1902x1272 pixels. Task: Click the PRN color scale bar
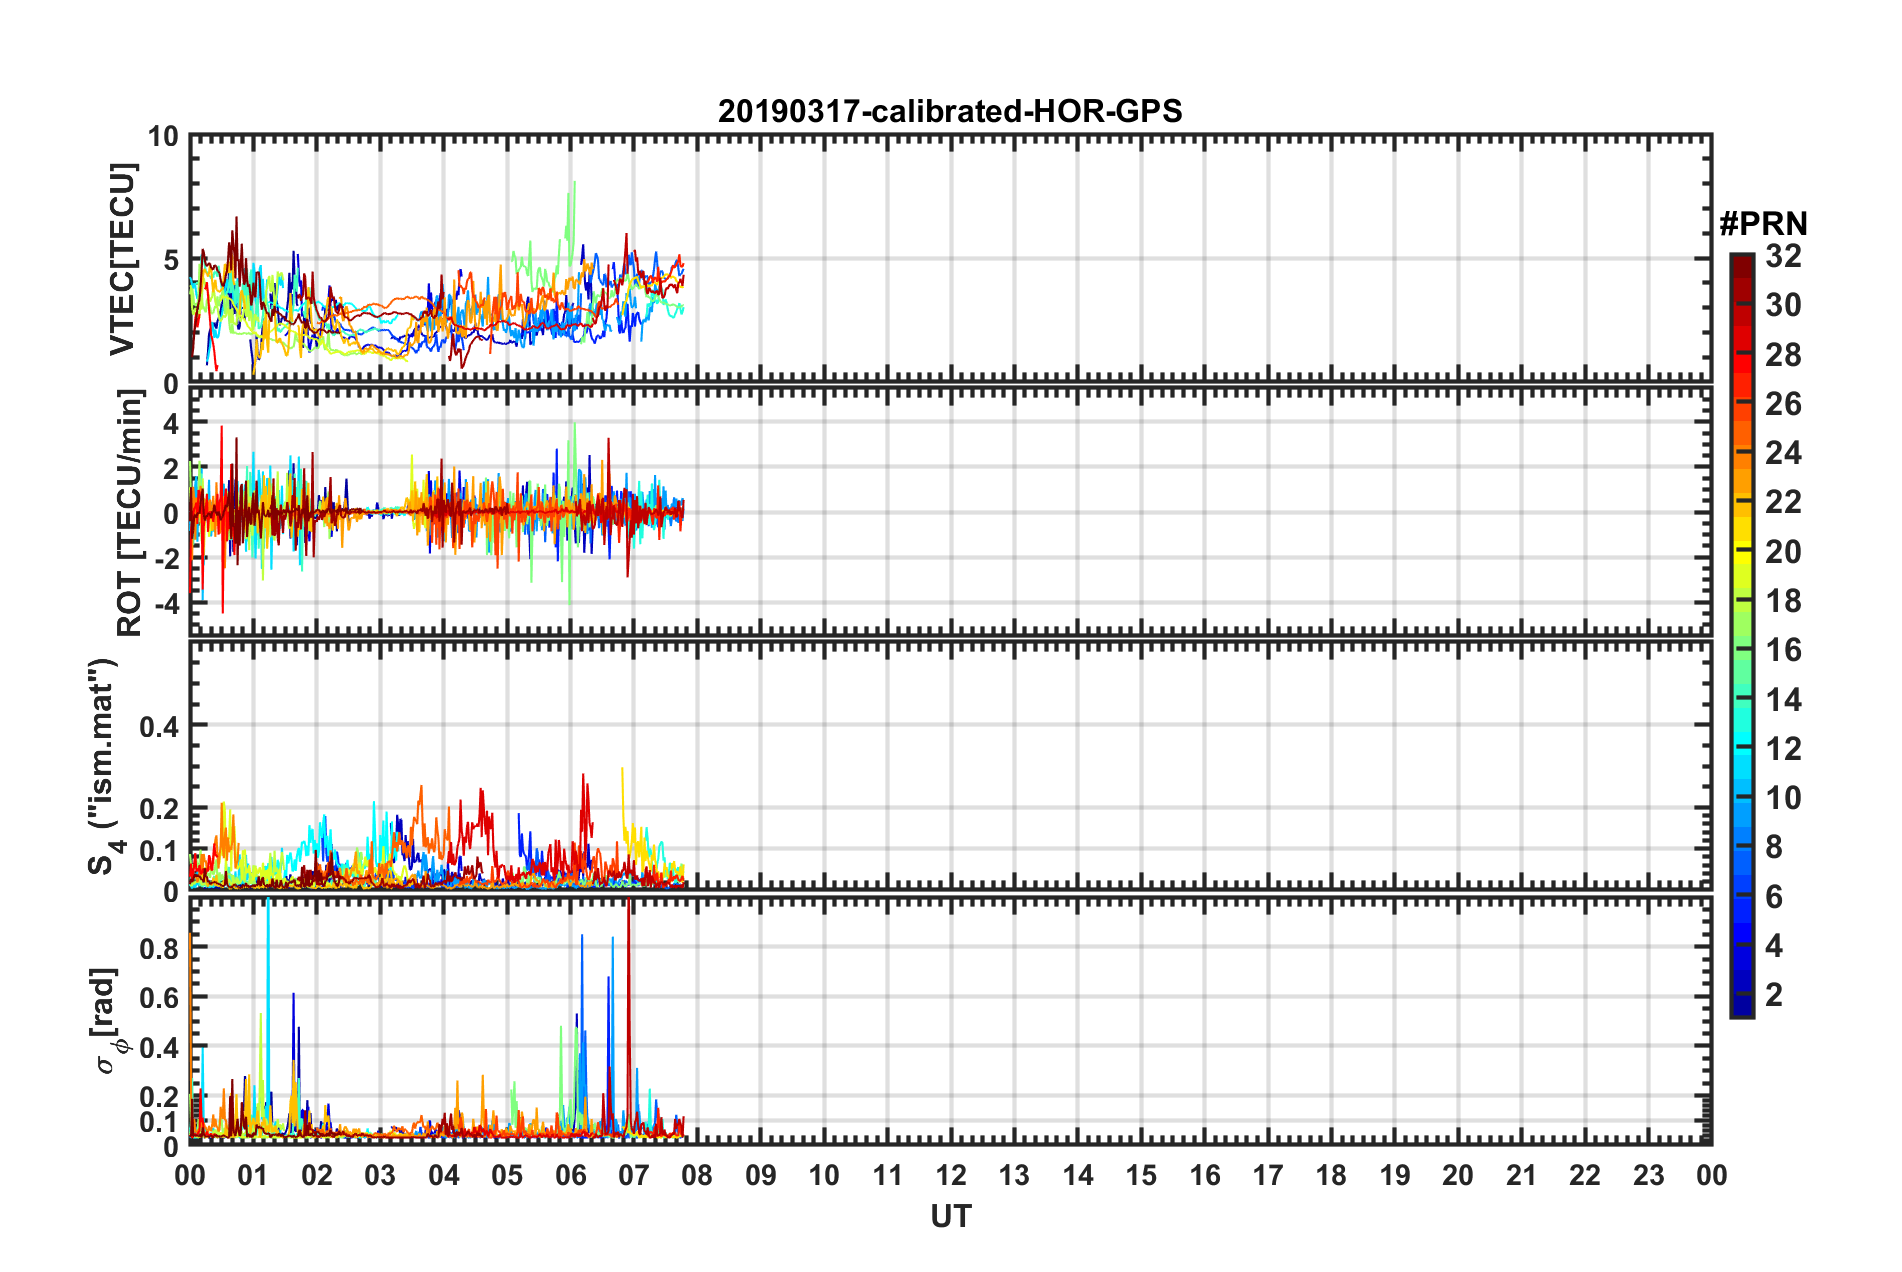[1741, 636]
